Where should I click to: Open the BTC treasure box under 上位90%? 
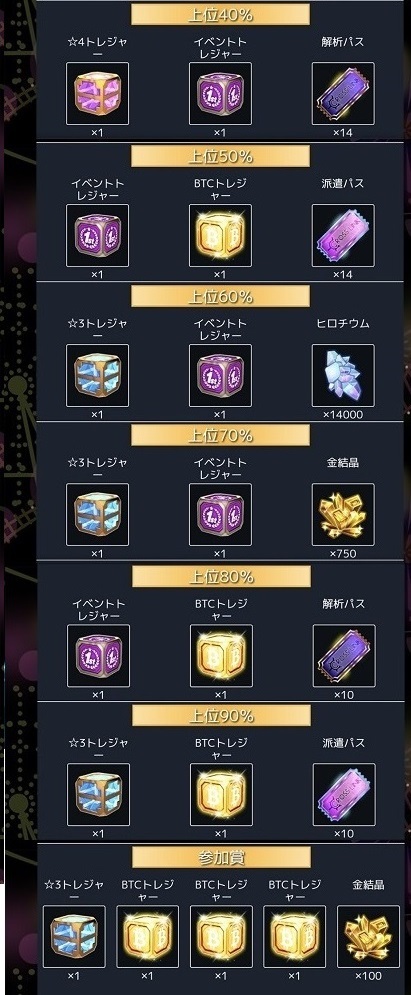click(221, 794)
